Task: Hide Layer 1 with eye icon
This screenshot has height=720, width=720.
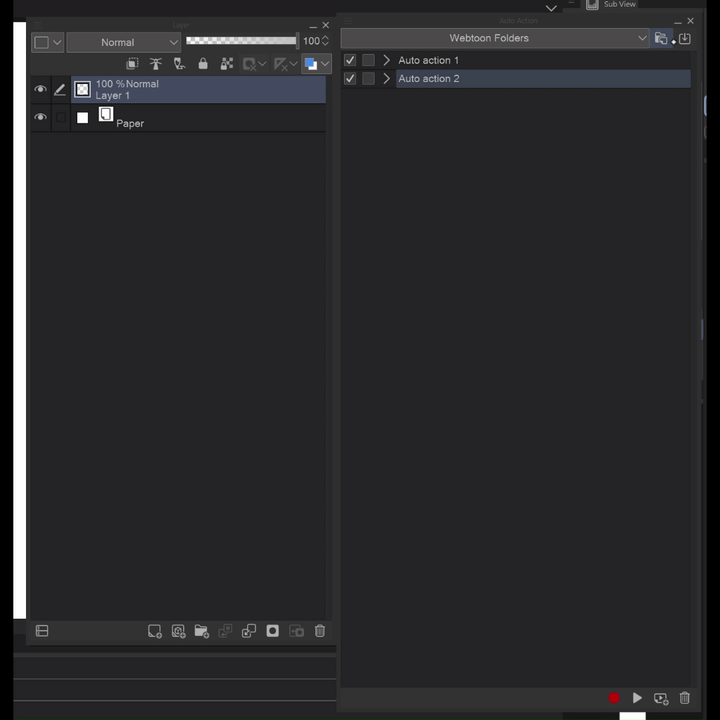Action: 40,89
